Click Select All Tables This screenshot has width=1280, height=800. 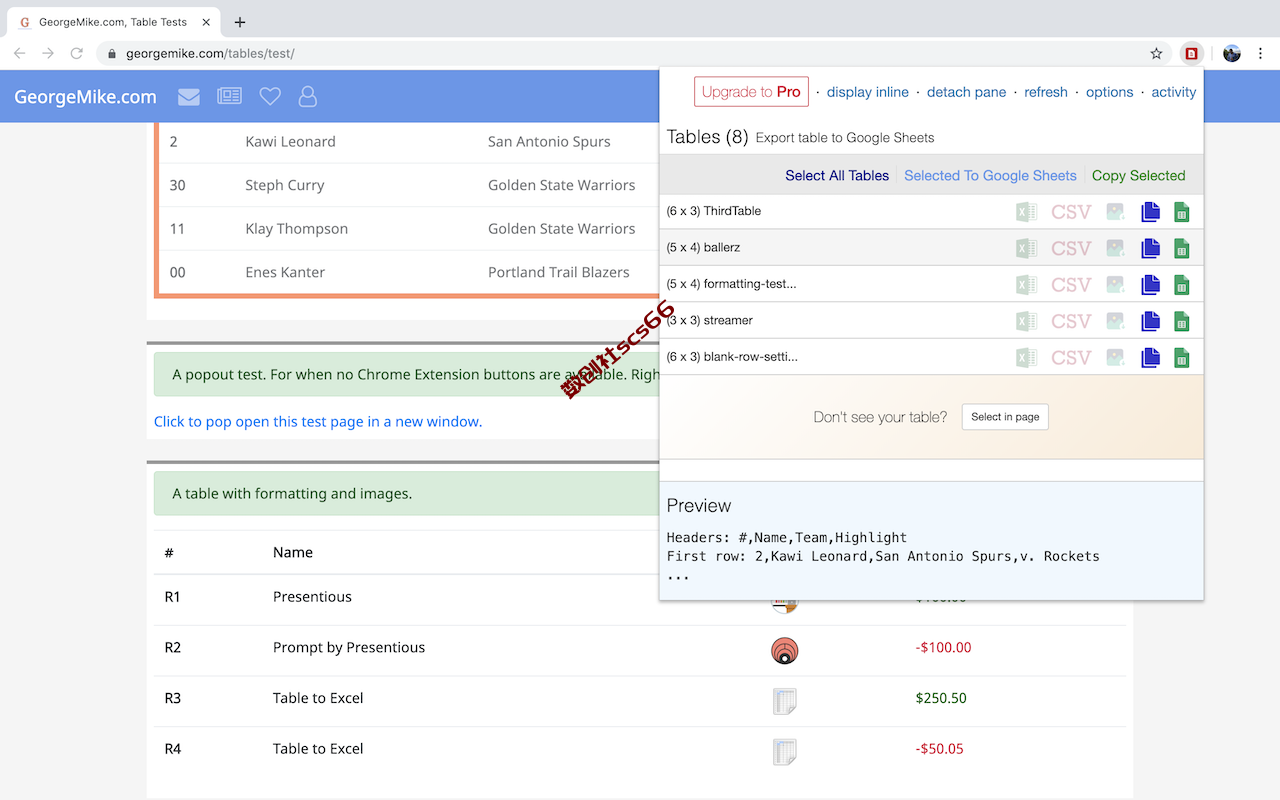pyautogui.click(x=837, y=176)
